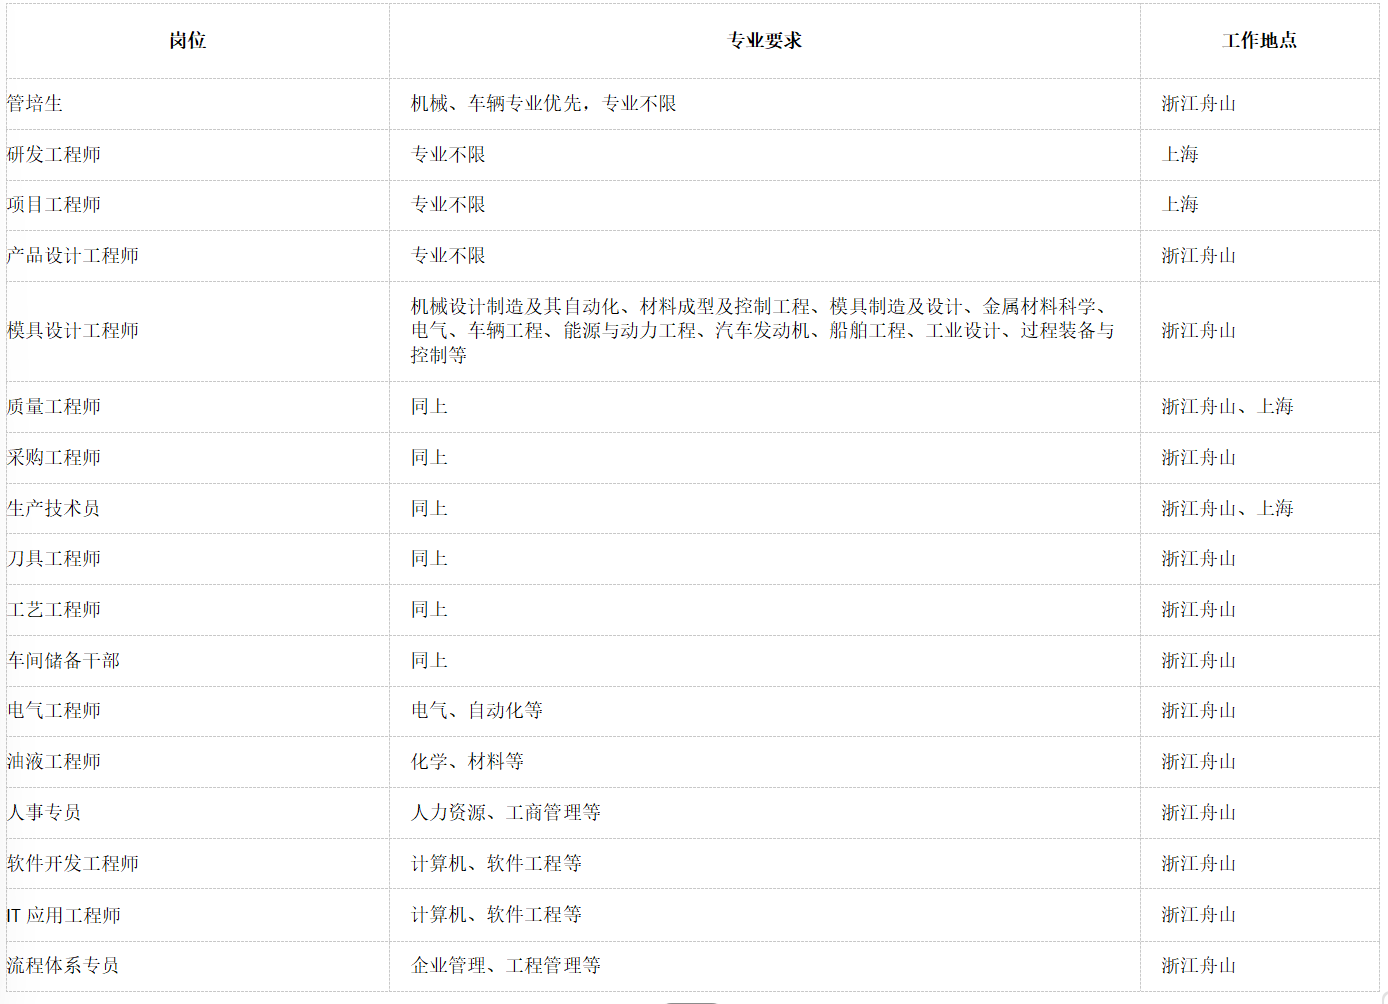The image size is (1388, 1004).
Task: Click 上海 next to 研发工程师
Action: pos(1179,154)
